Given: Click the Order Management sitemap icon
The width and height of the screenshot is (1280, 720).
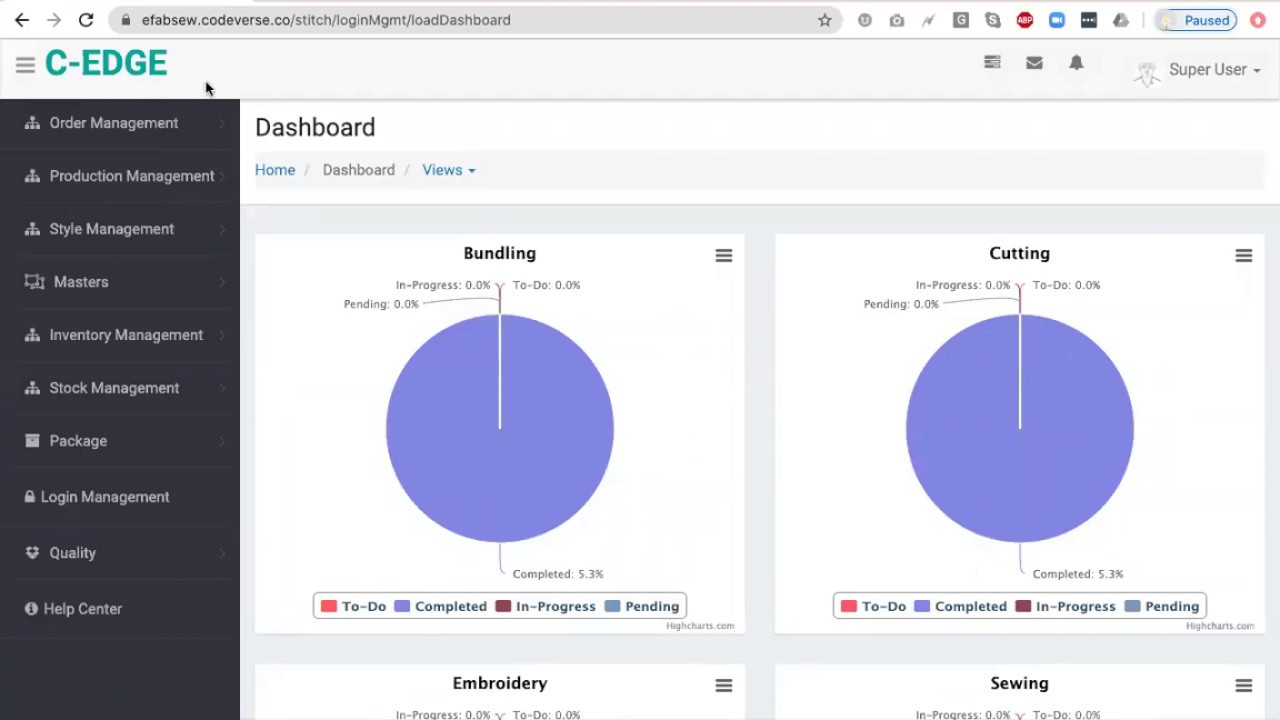Looking at the screenshot, I should [x=32, y=123].
